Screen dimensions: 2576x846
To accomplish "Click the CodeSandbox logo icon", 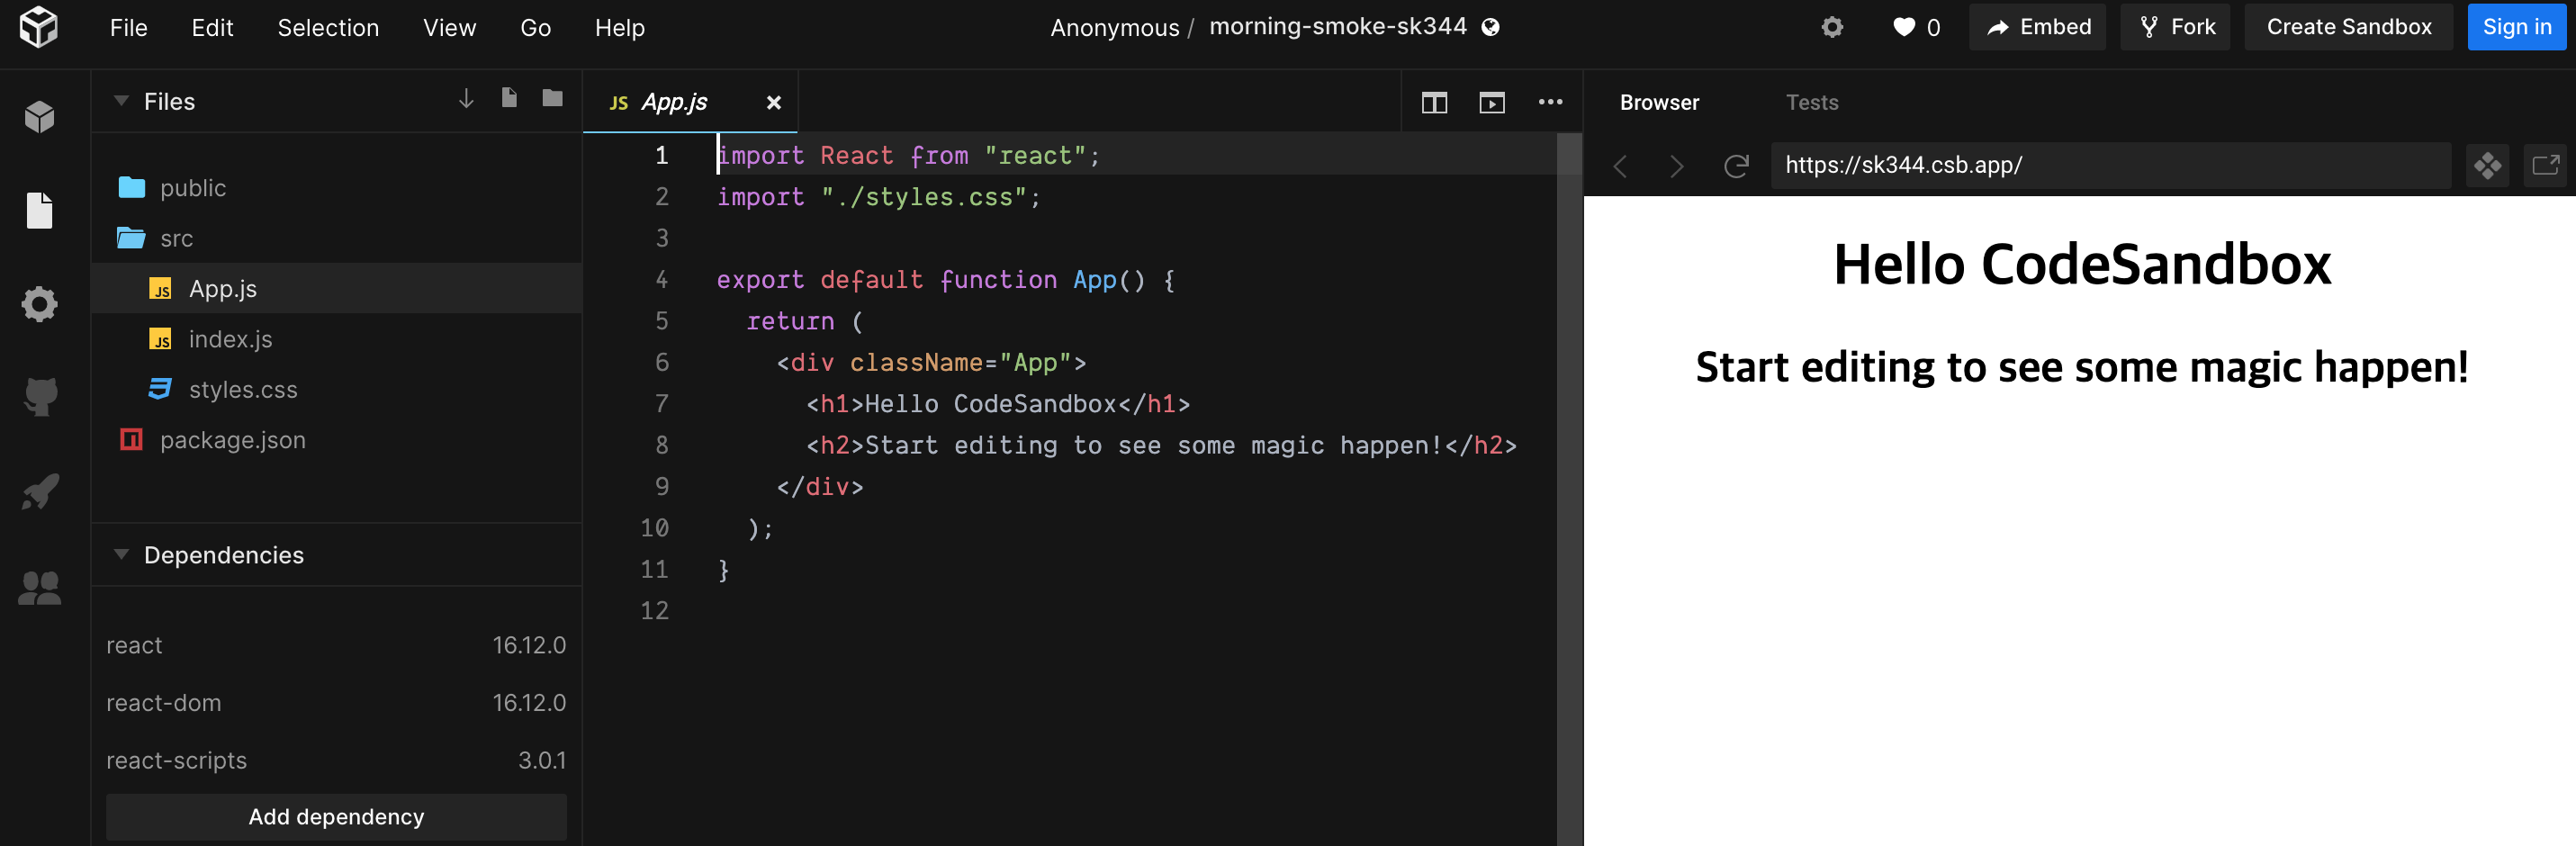I will 39,27.
